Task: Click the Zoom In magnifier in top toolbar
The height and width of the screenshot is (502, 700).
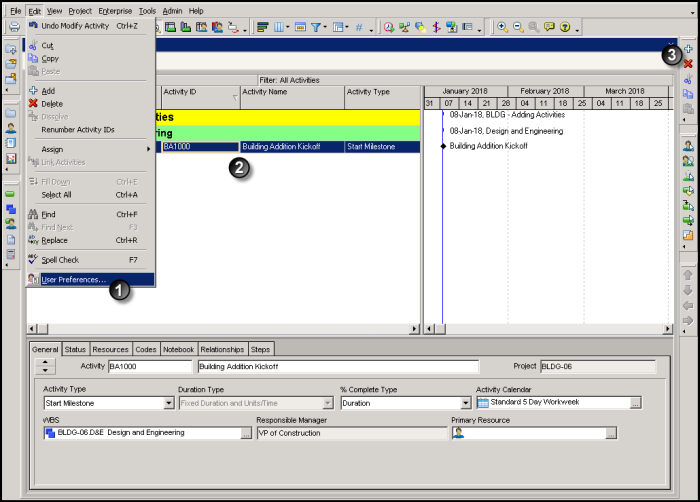Action: pos(502,27)
